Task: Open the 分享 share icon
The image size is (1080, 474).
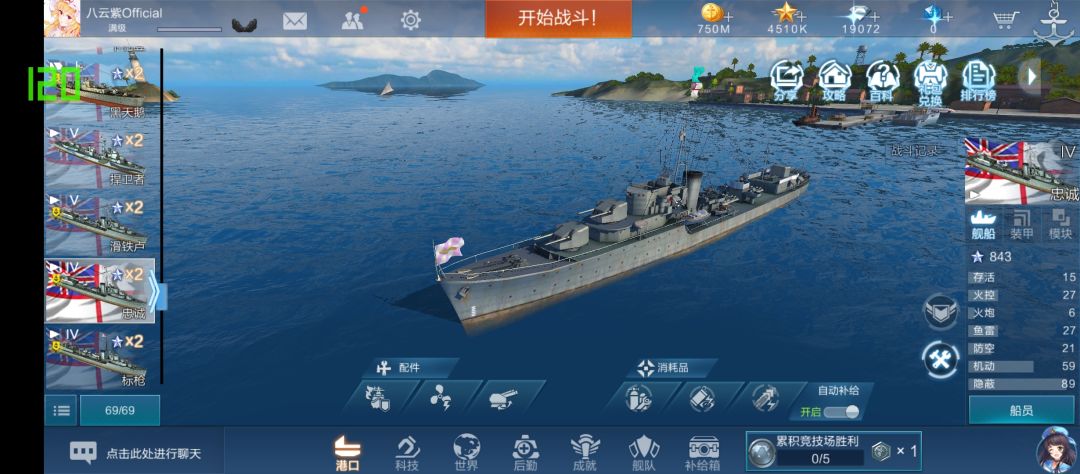Action: 785,81
